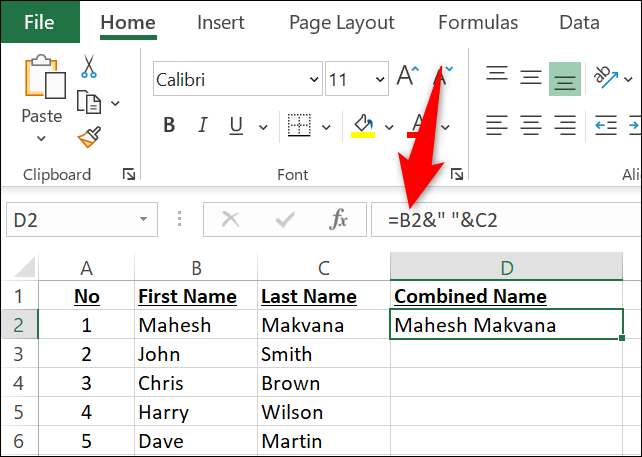Switch to the Formulas tab

[x=478, y=23]
